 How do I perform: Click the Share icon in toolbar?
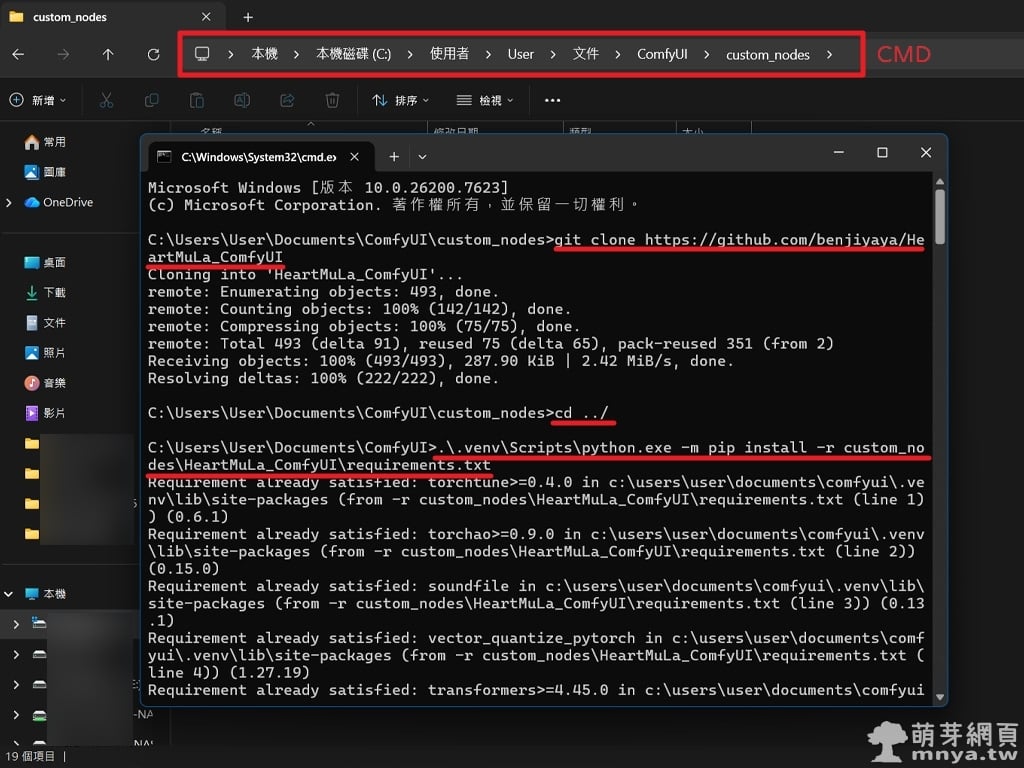pos(287,100)
